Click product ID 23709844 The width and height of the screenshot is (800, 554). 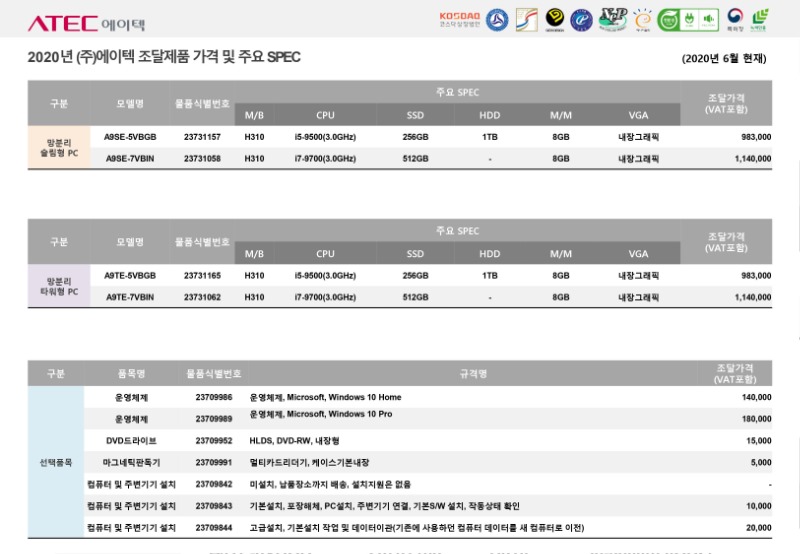click(x=214, y=527)
